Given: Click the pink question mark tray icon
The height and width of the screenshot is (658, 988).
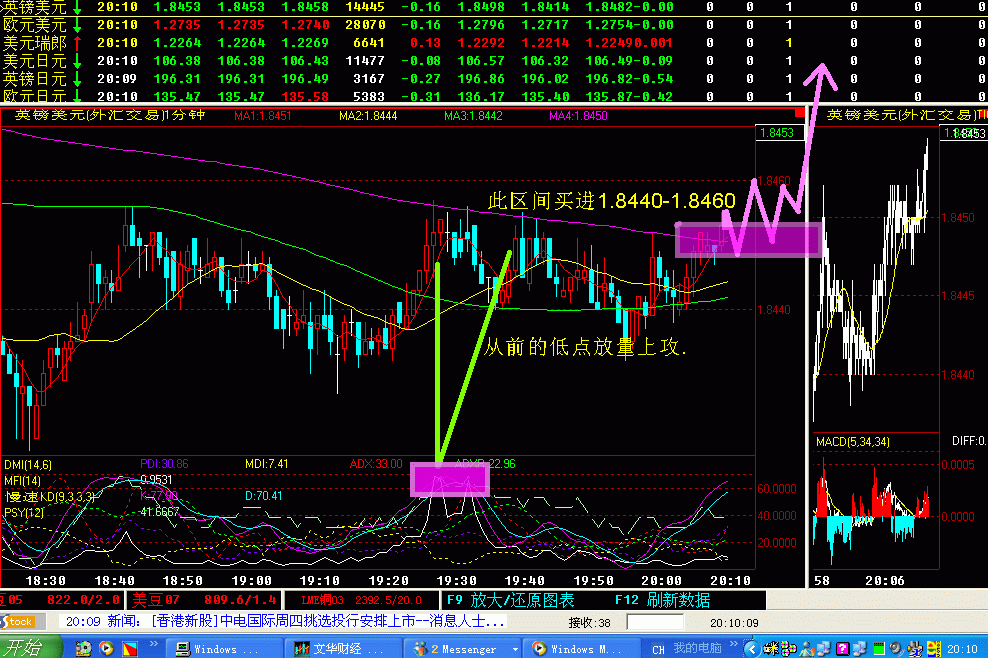Looking at the screenshot, I should pyautogui.click(x=842, y=649).
